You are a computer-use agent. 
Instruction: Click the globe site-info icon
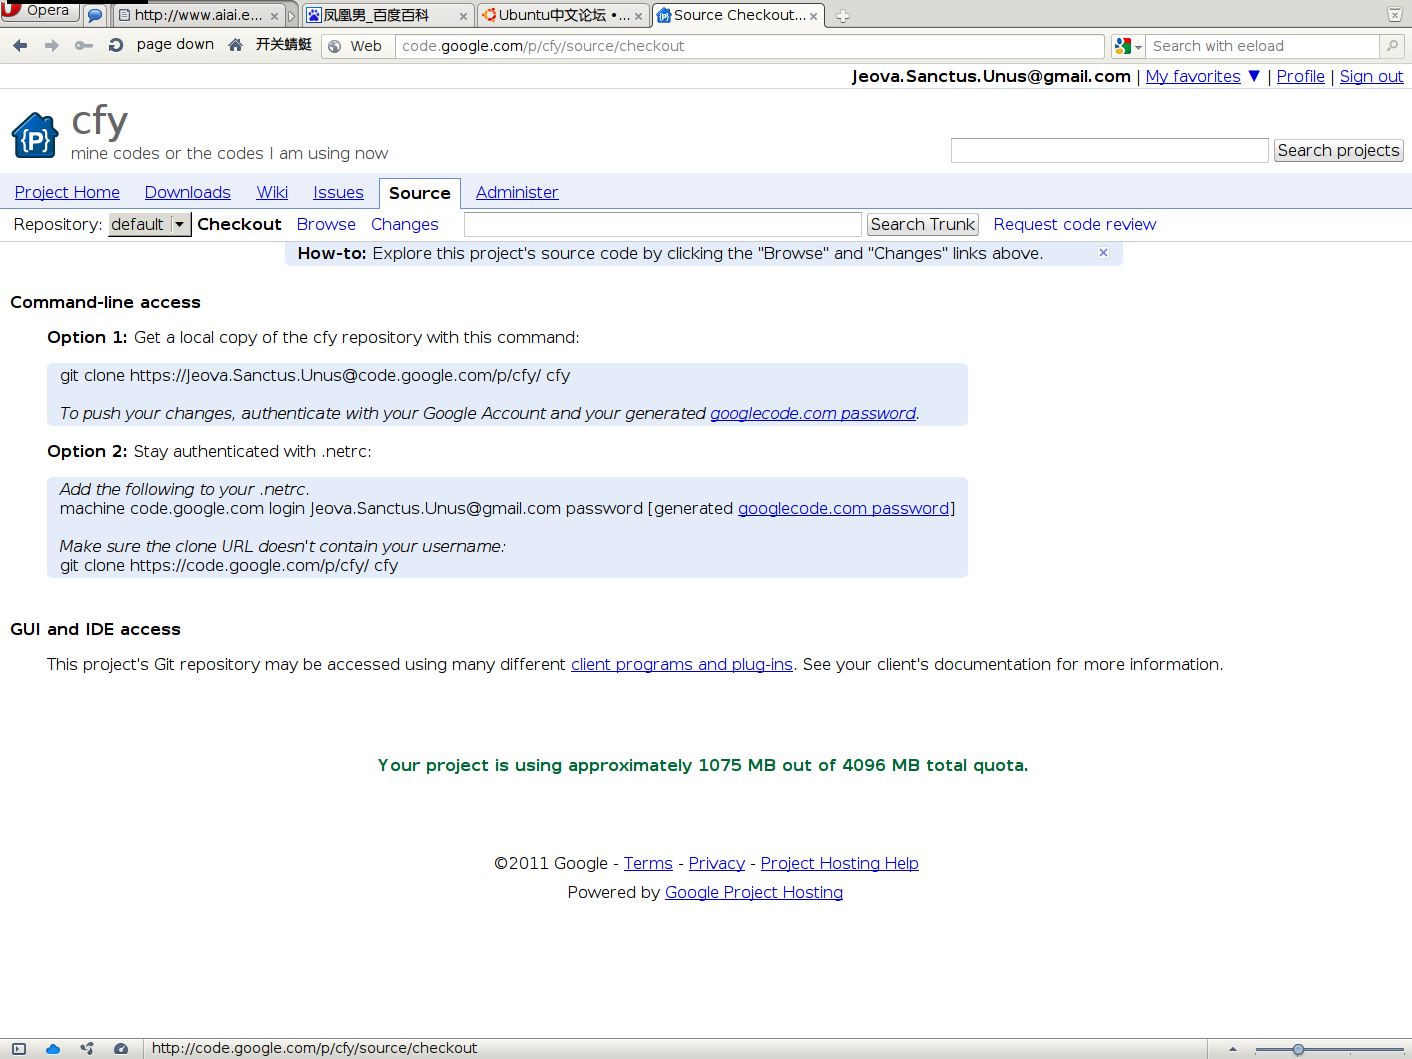[x=335, y=46]
